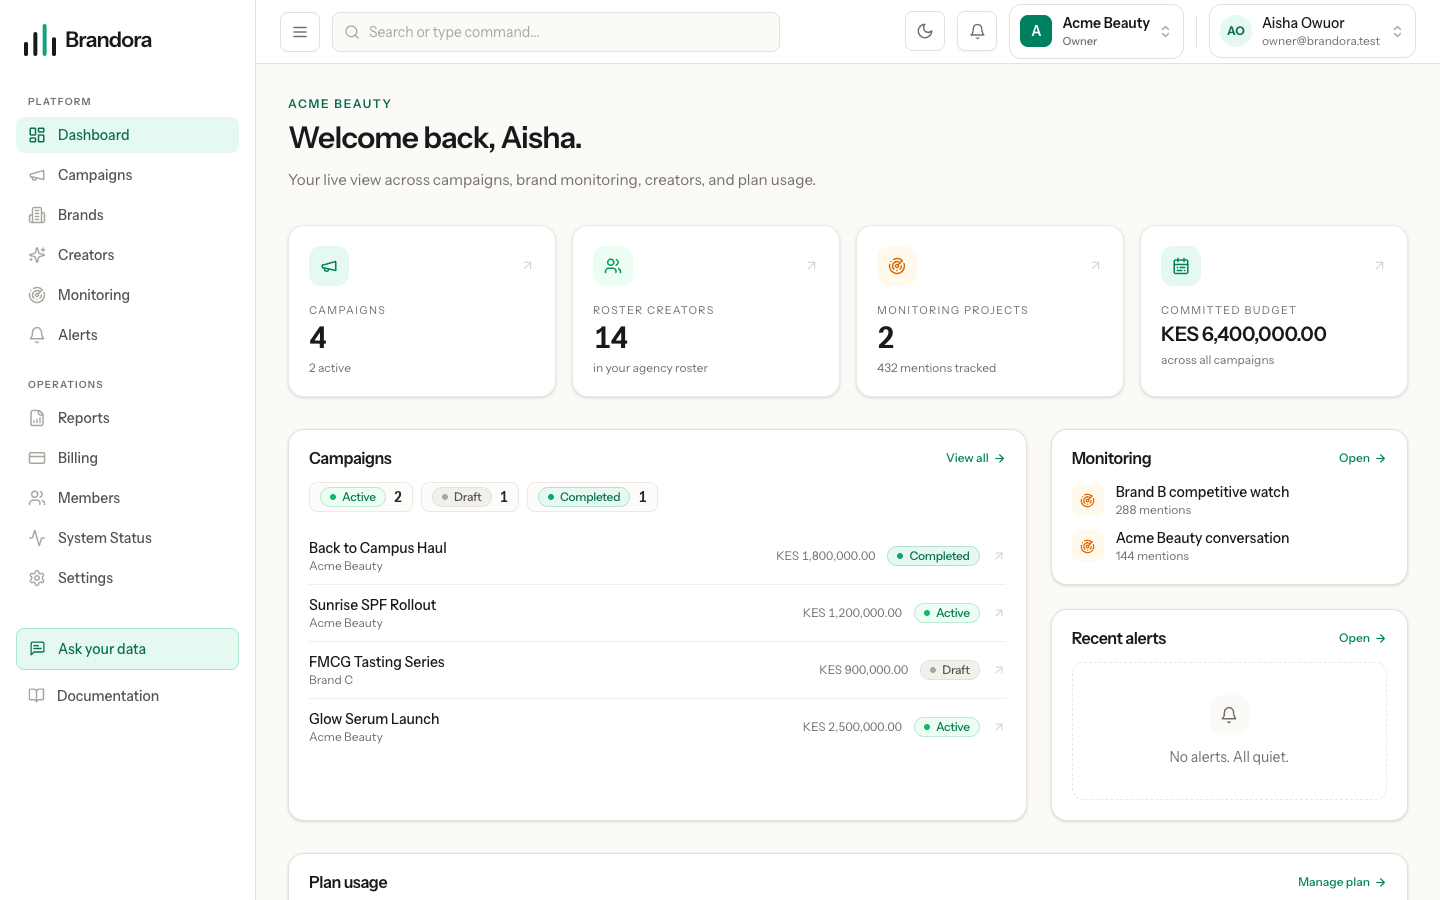Viewport: 1440px width, 900px height.
Task: Filter campaigns by Draft status chip
Action: pos(469,497)
